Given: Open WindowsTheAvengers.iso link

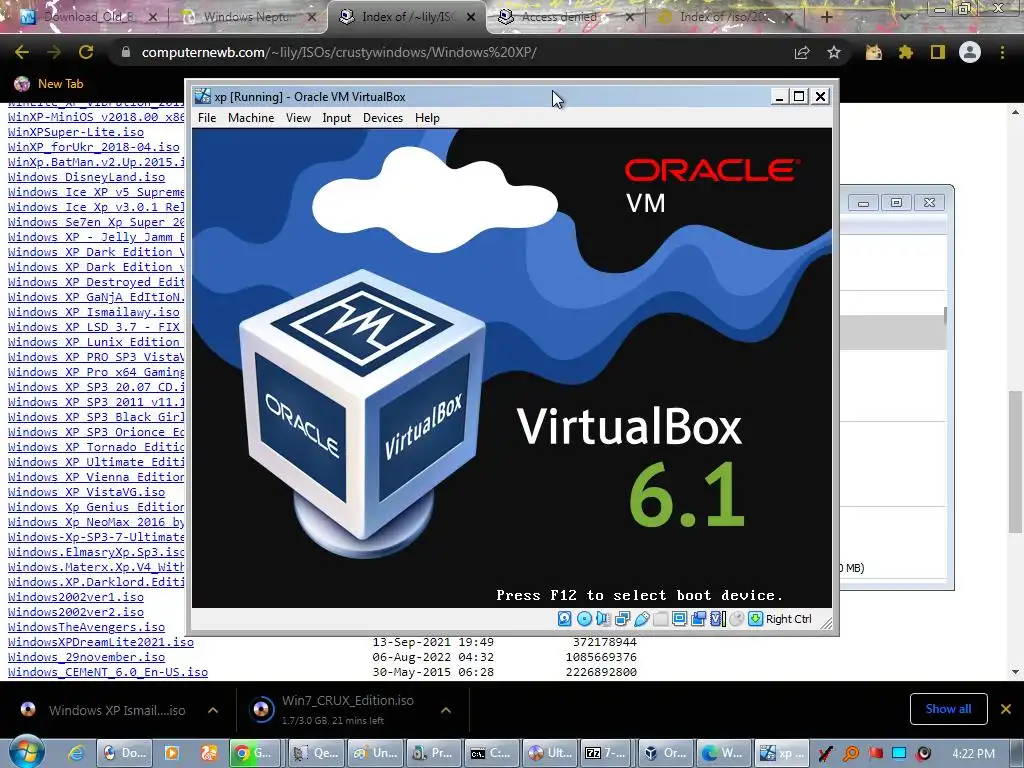Looking at the screenshot, I should [86, 628].
